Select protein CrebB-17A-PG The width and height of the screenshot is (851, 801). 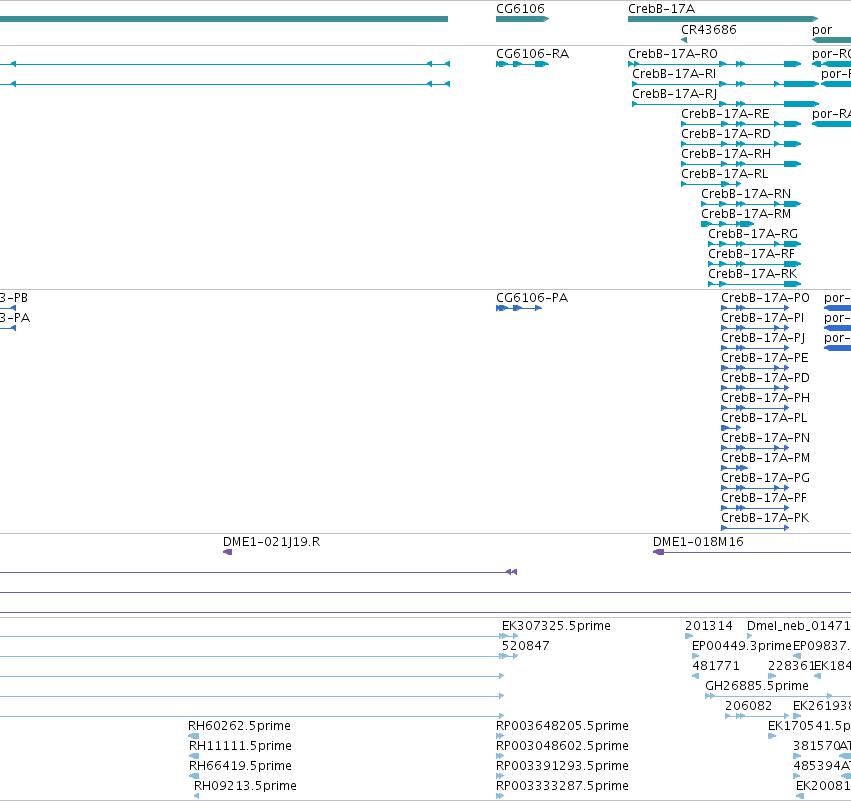(765, 479)
